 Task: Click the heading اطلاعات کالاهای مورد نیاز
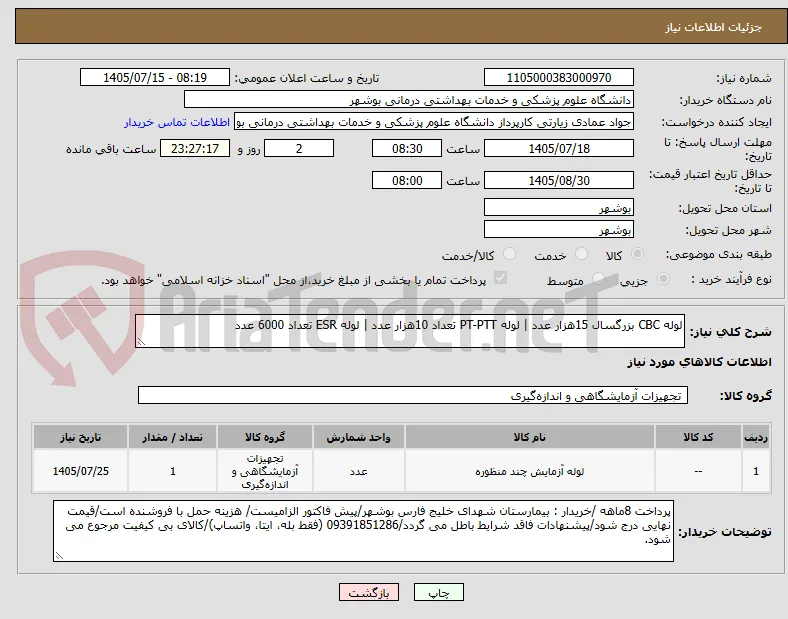(x=699, y=362)
